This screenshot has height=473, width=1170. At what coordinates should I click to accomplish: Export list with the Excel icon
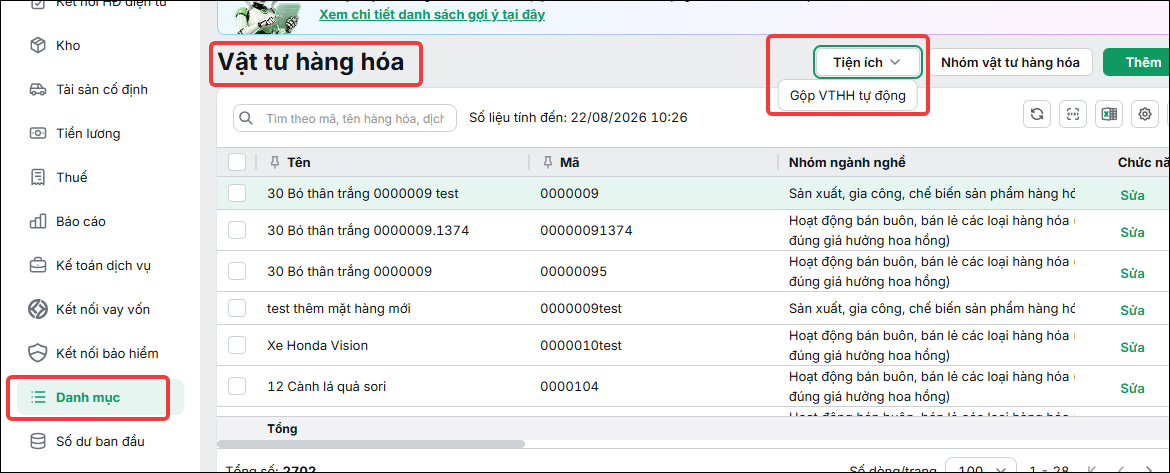[x=1109, y=114]
